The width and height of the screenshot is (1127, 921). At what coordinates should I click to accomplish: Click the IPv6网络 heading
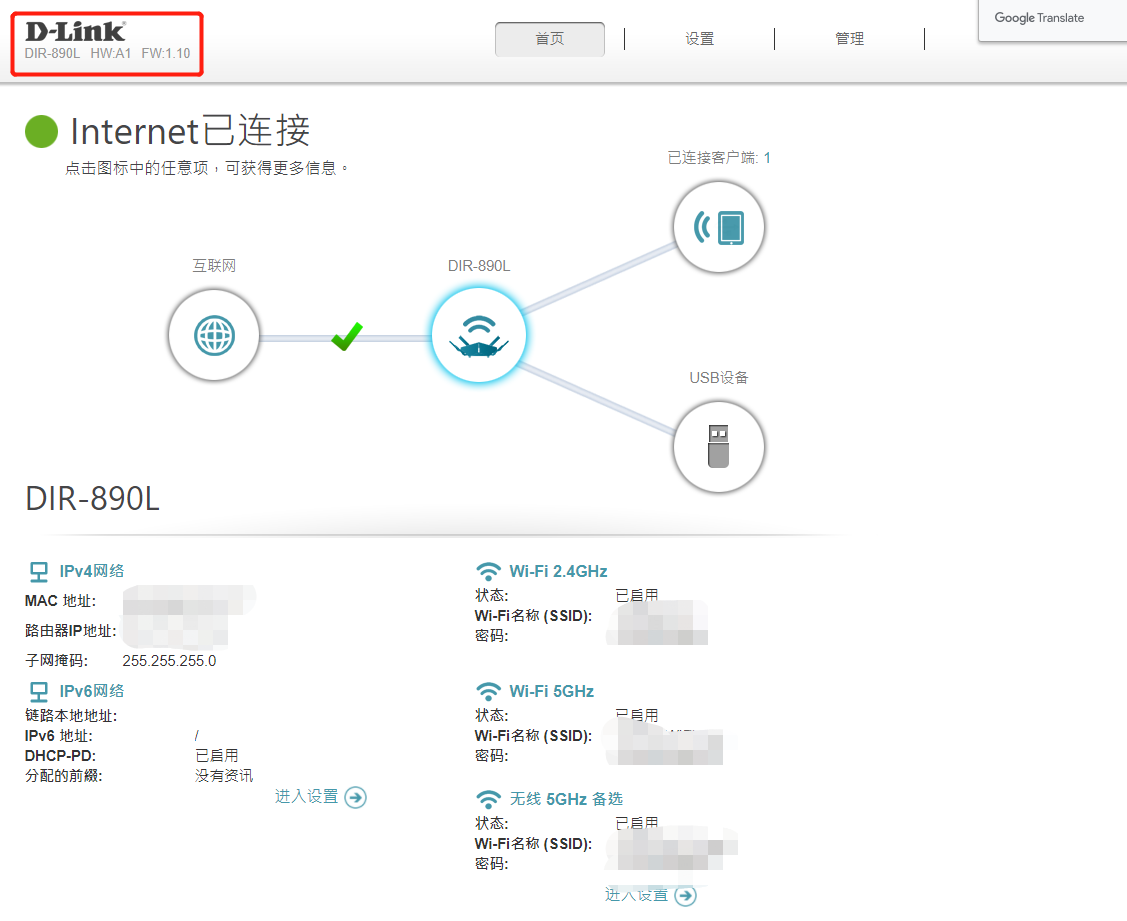pyautogui.click(x=91, y=691)
